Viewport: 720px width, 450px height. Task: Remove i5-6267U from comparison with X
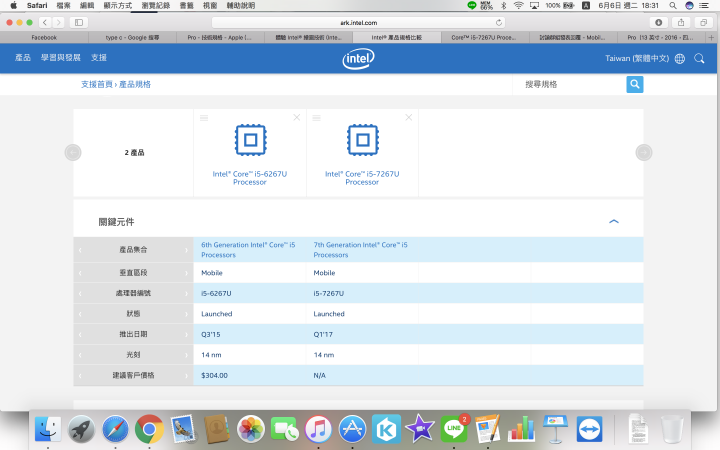(x=297, y=118)
